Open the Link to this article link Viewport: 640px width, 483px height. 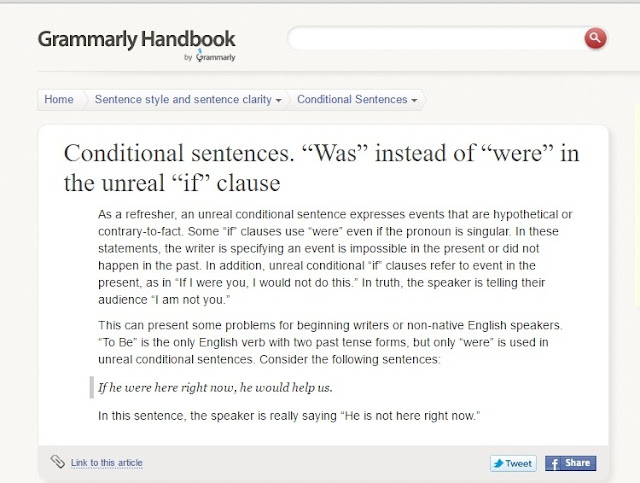pos(106,462)
